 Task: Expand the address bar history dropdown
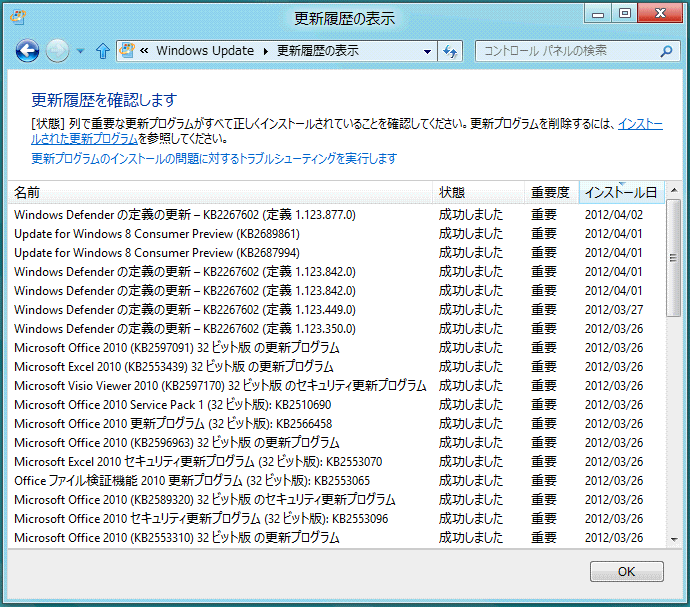click(427, 52)
